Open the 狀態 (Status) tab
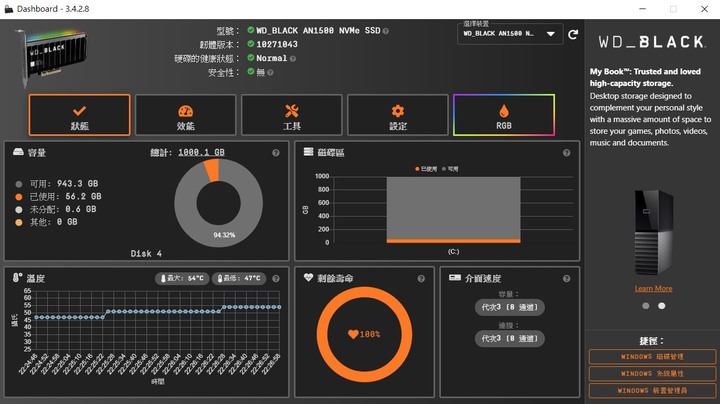Viewport: 720px width, 404px height. pos(79,115)
